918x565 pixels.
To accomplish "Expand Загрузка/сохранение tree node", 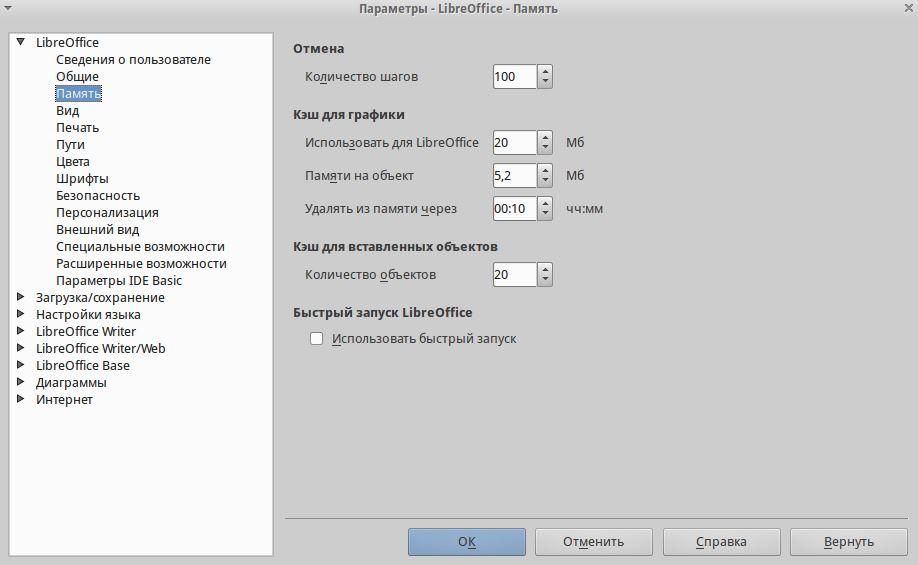I will [20, 297].
